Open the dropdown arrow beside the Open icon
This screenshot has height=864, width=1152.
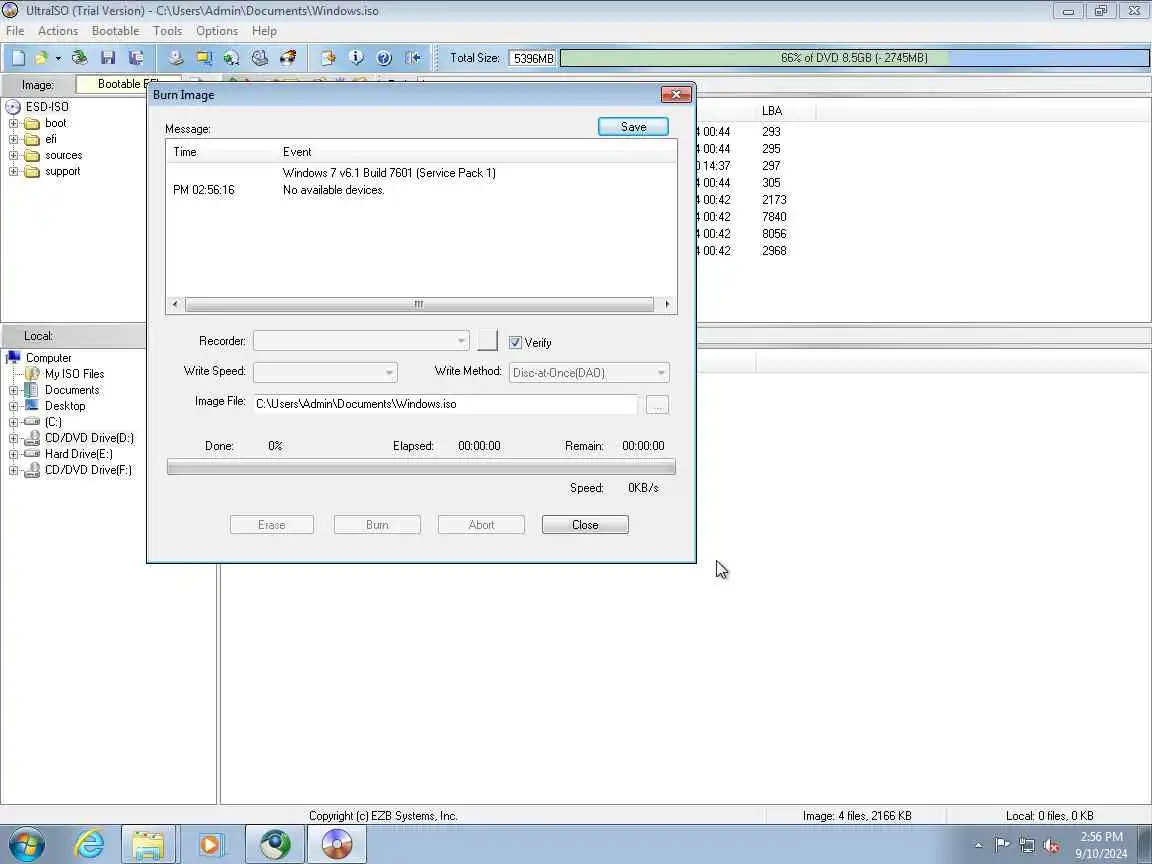coord(58,58)
